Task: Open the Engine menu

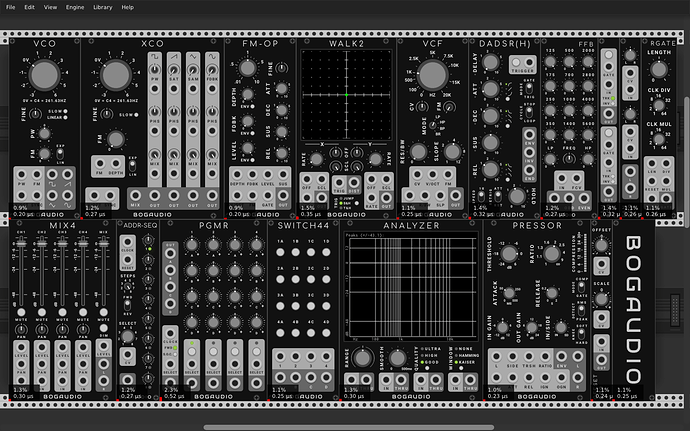Action: [x=75, y=7]
